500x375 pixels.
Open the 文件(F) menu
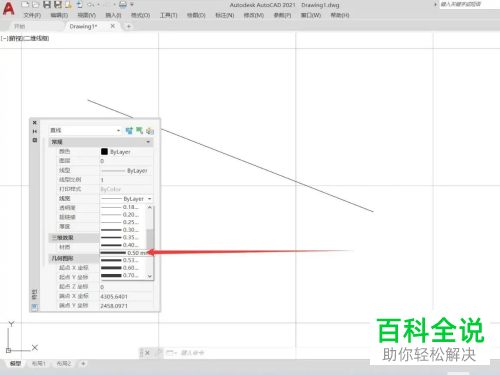coord(32,15)
